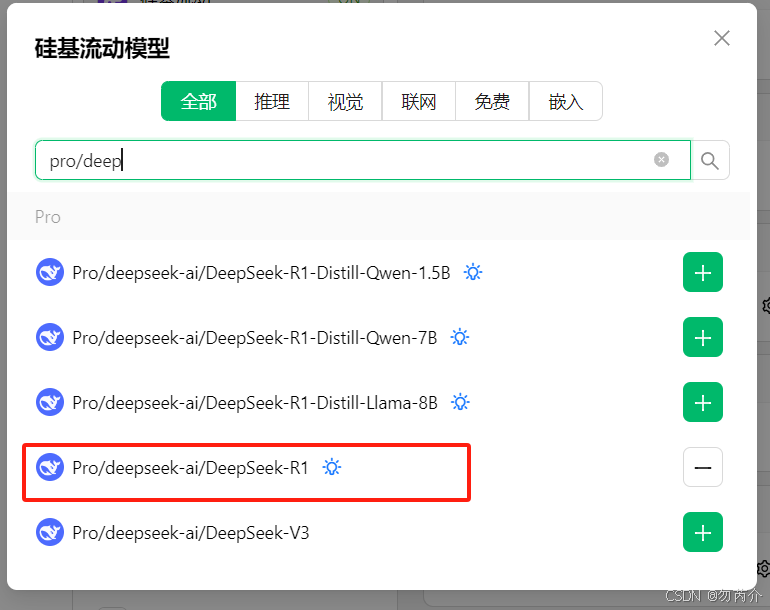This screenshot has height=610, width=770.
Task: Add the DeepSeek-R1-Distill-Llama-8B model
Action: pyautogui.click(x=703, y=402)
